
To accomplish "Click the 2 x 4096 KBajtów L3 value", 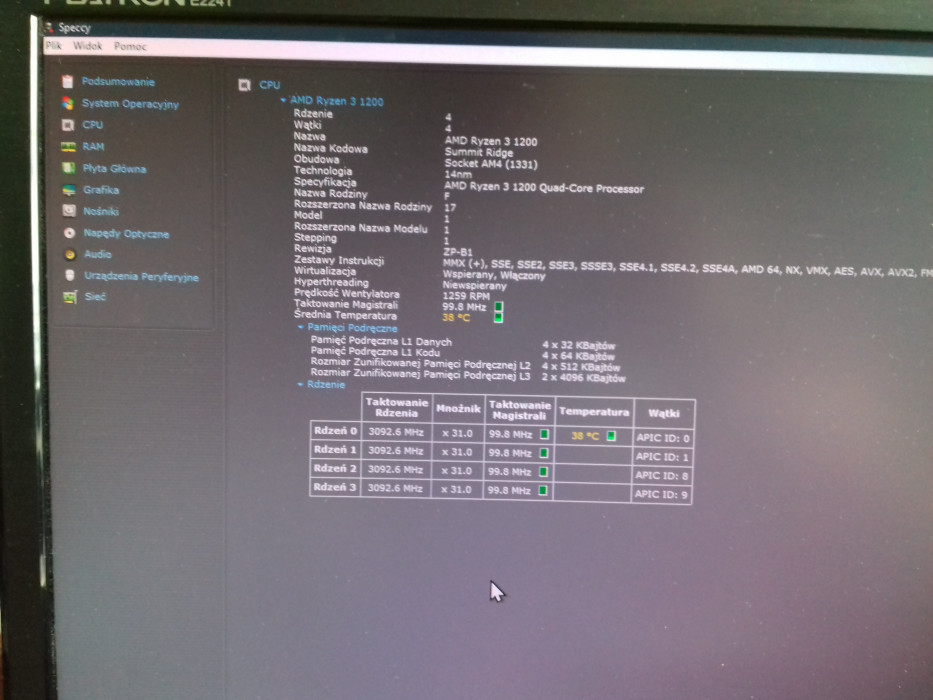I will [583, 378].
